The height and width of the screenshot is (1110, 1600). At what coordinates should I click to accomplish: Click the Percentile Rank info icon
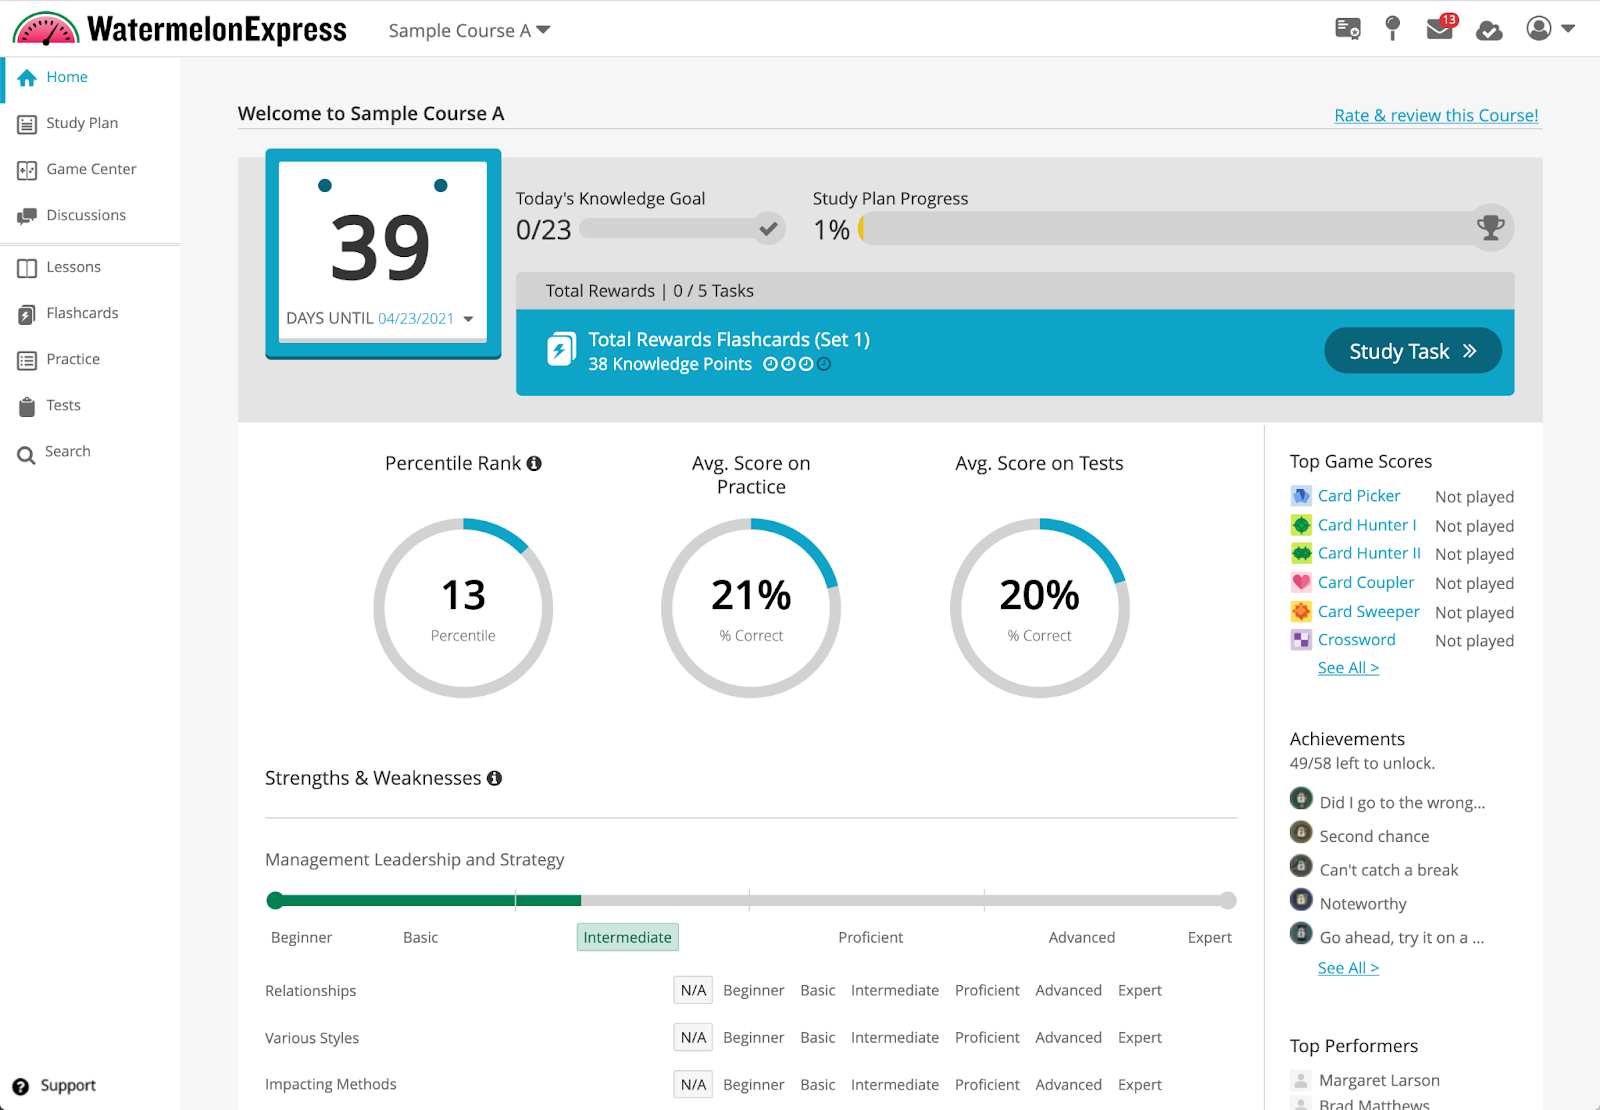click(534, 464)
